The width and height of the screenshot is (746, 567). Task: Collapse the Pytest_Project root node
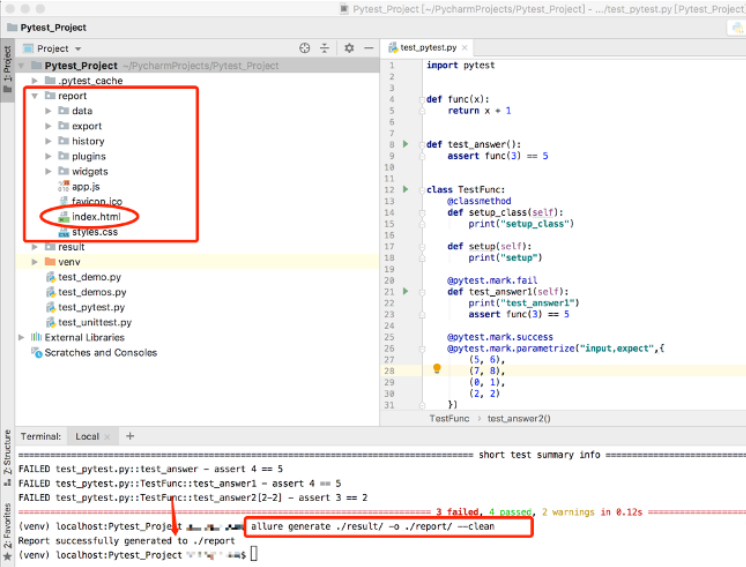(21, 66)
